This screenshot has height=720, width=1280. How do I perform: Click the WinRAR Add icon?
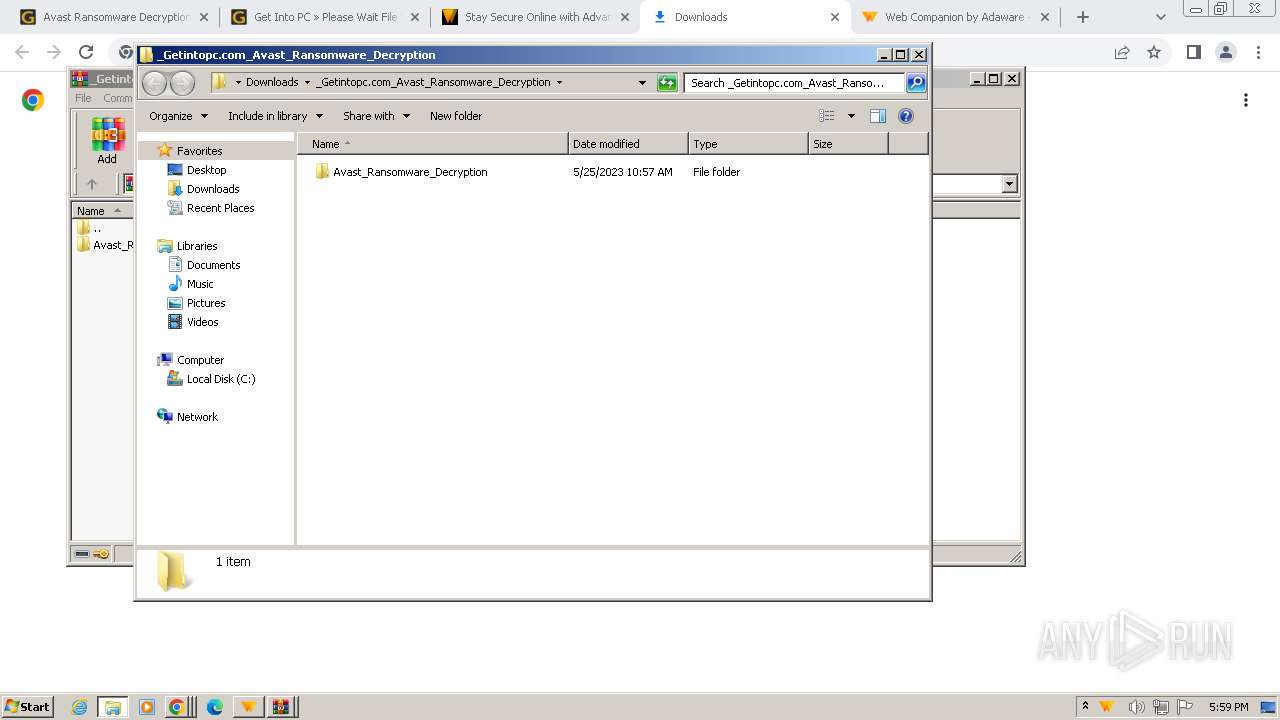tap(107, 140)
